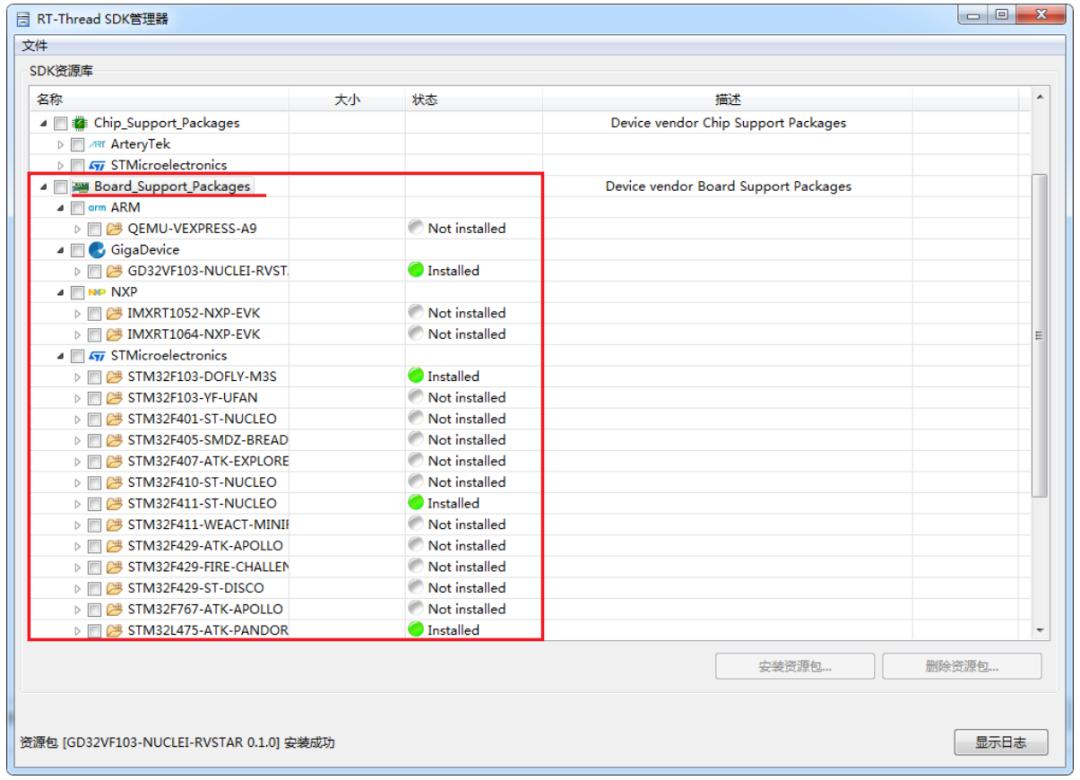
Task: Expand the ArteryTek tree node
Action: 61,145
